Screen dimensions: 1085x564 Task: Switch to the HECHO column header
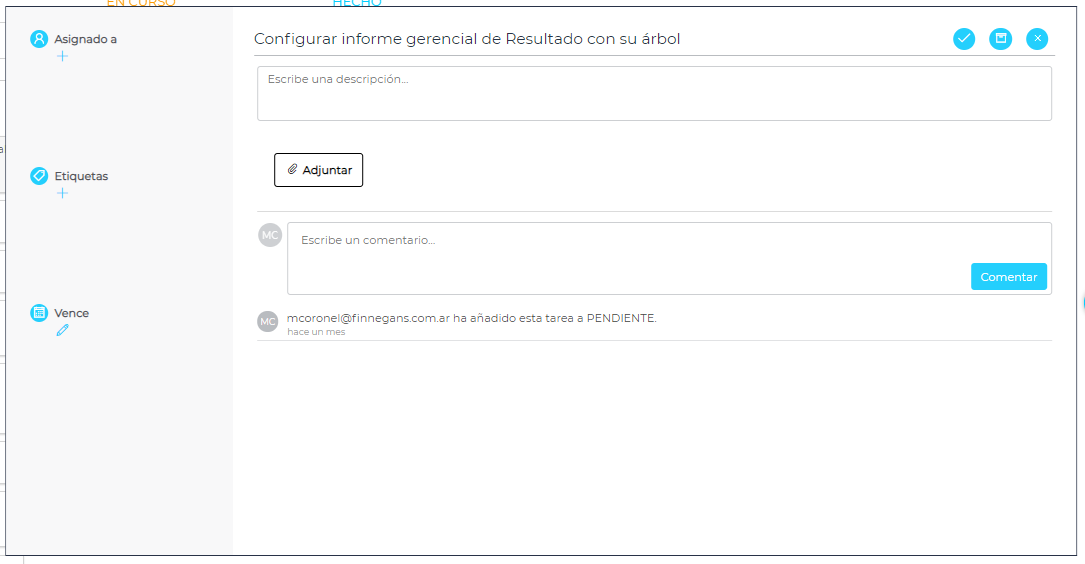357,4
